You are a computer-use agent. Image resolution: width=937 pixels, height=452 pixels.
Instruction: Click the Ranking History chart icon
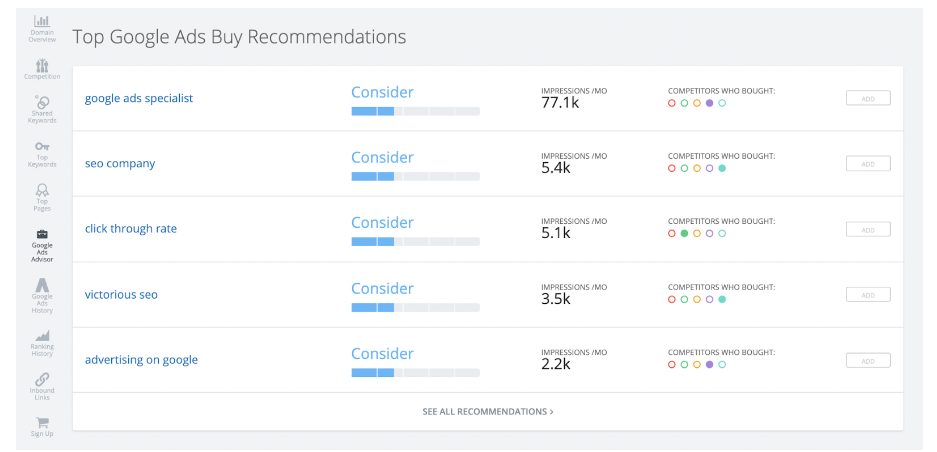(x=42, y=336)
